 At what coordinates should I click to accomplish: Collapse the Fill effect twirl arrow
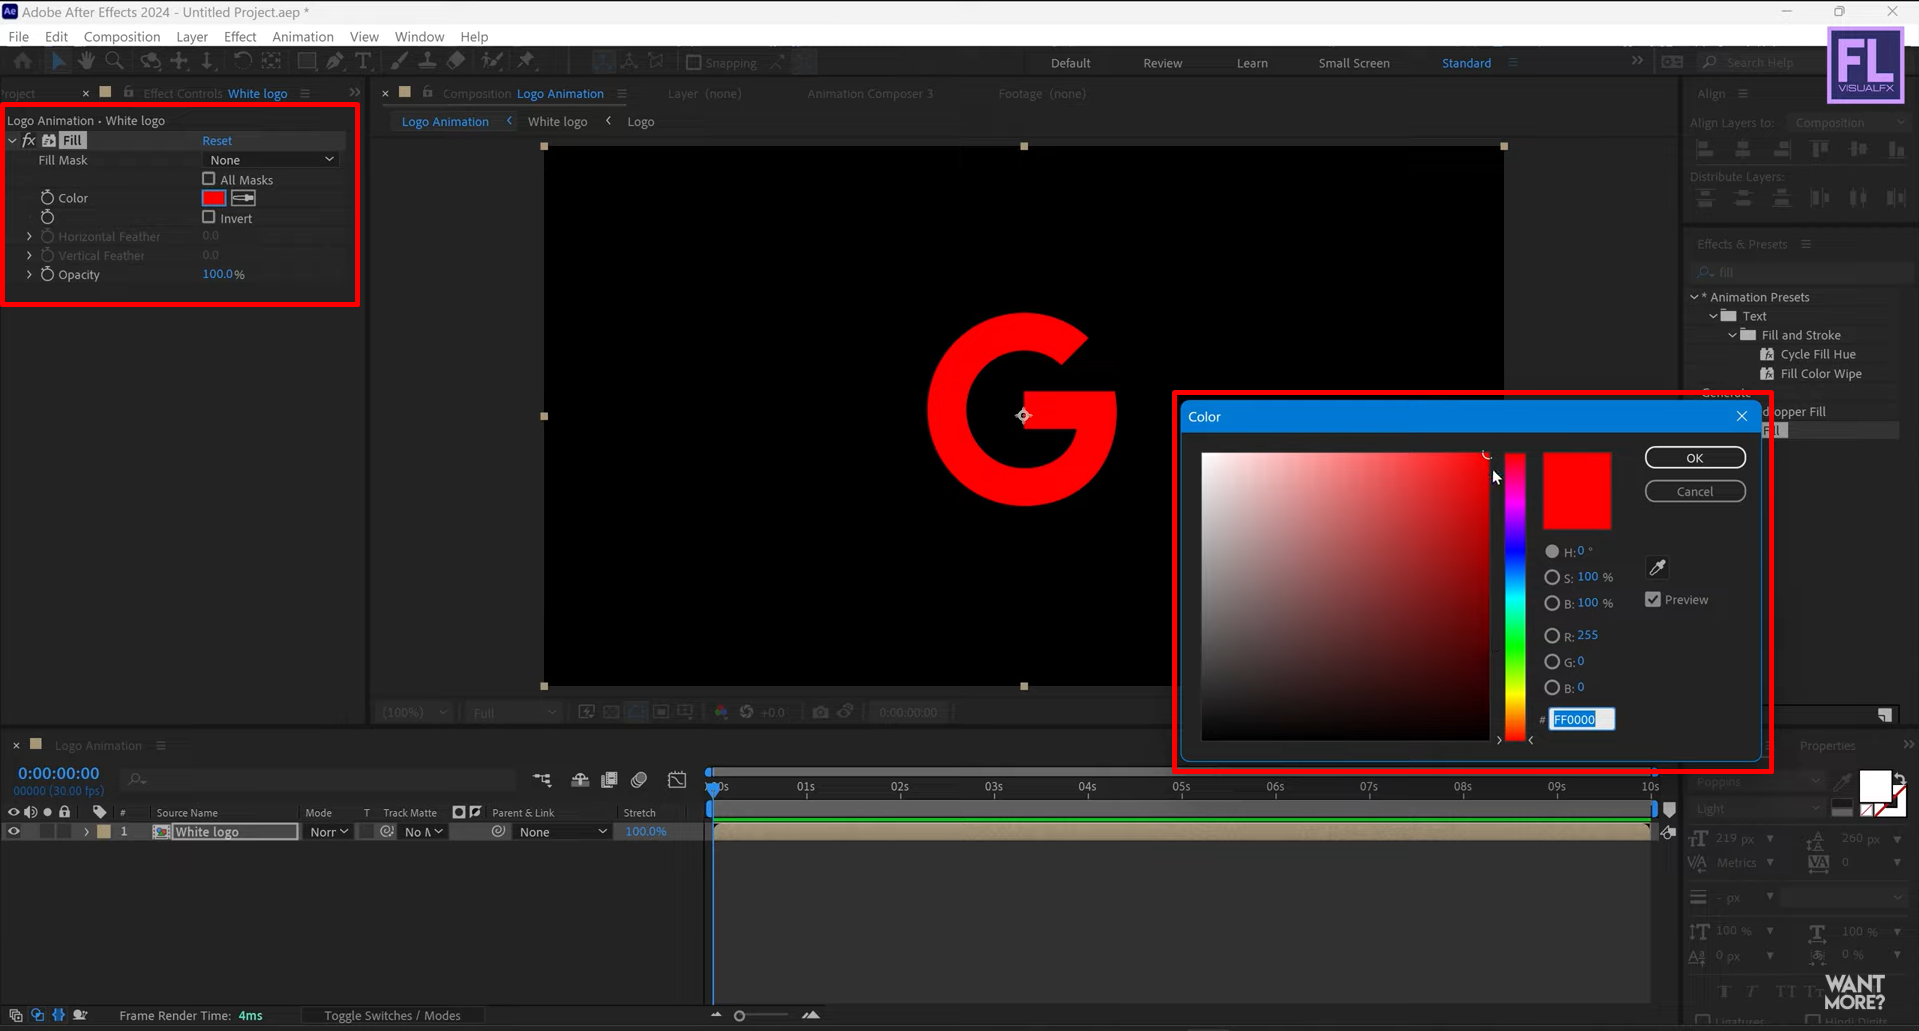pyautogui.click(x=12, y=140)
